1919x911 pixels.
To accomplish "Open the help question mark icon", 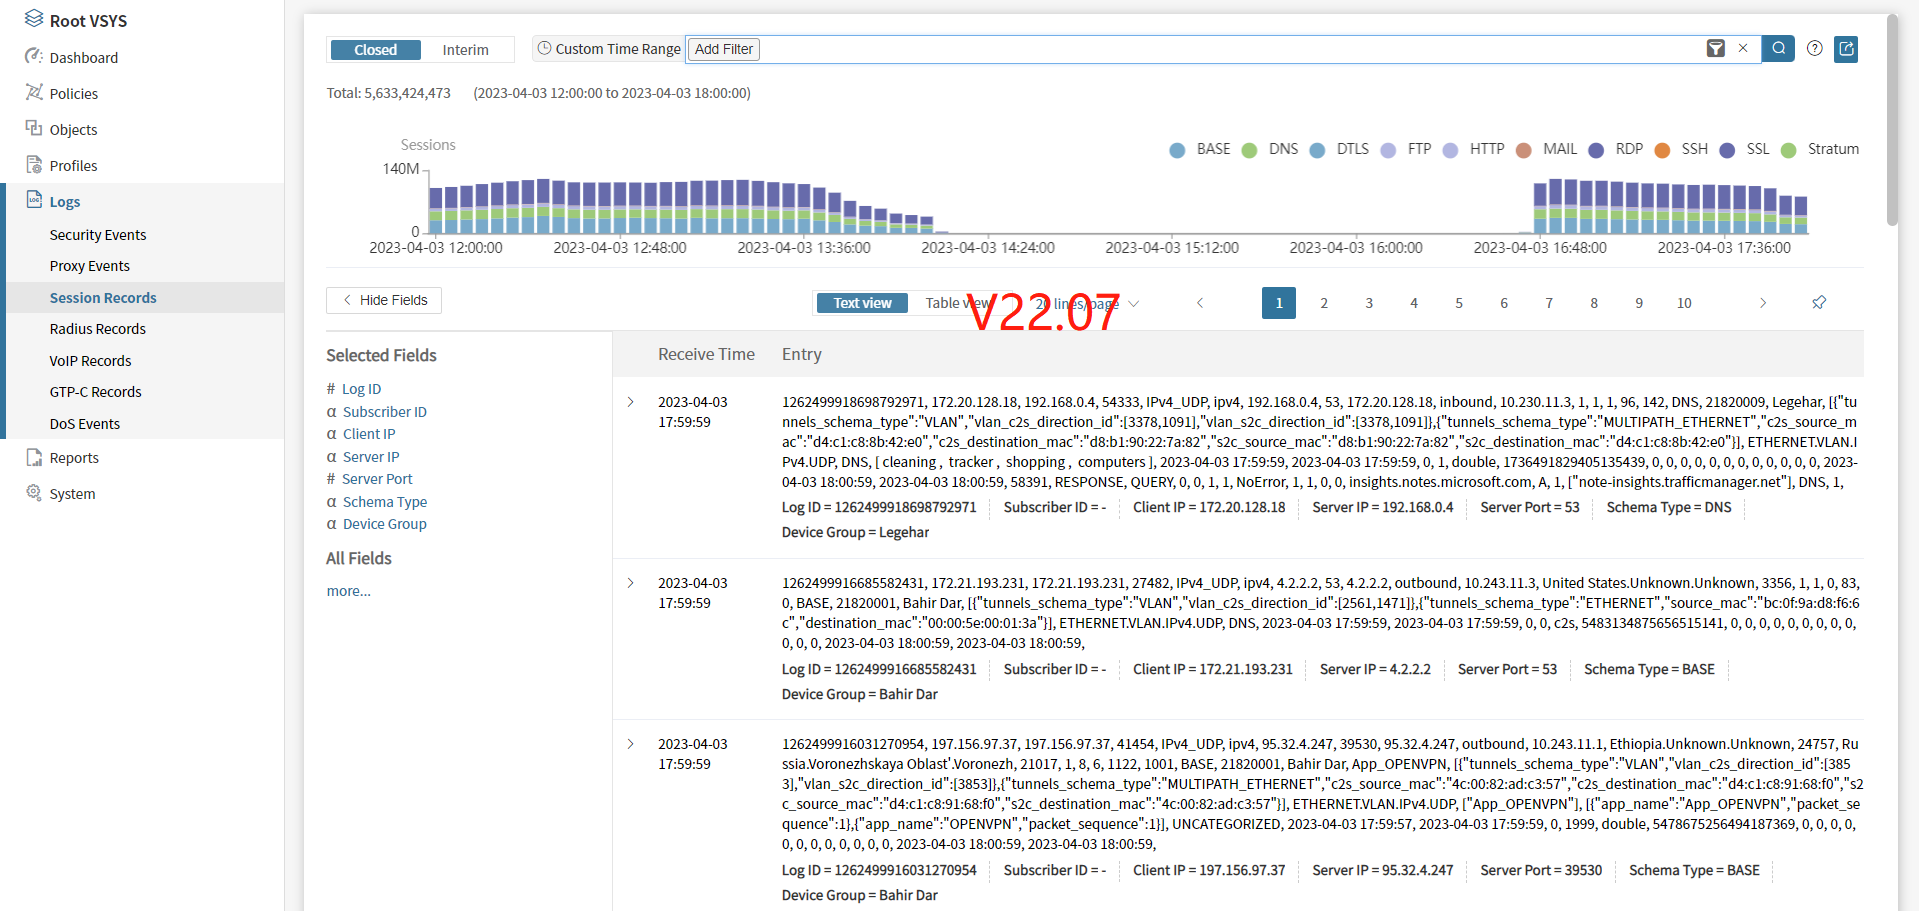I will click(1815, 49).
